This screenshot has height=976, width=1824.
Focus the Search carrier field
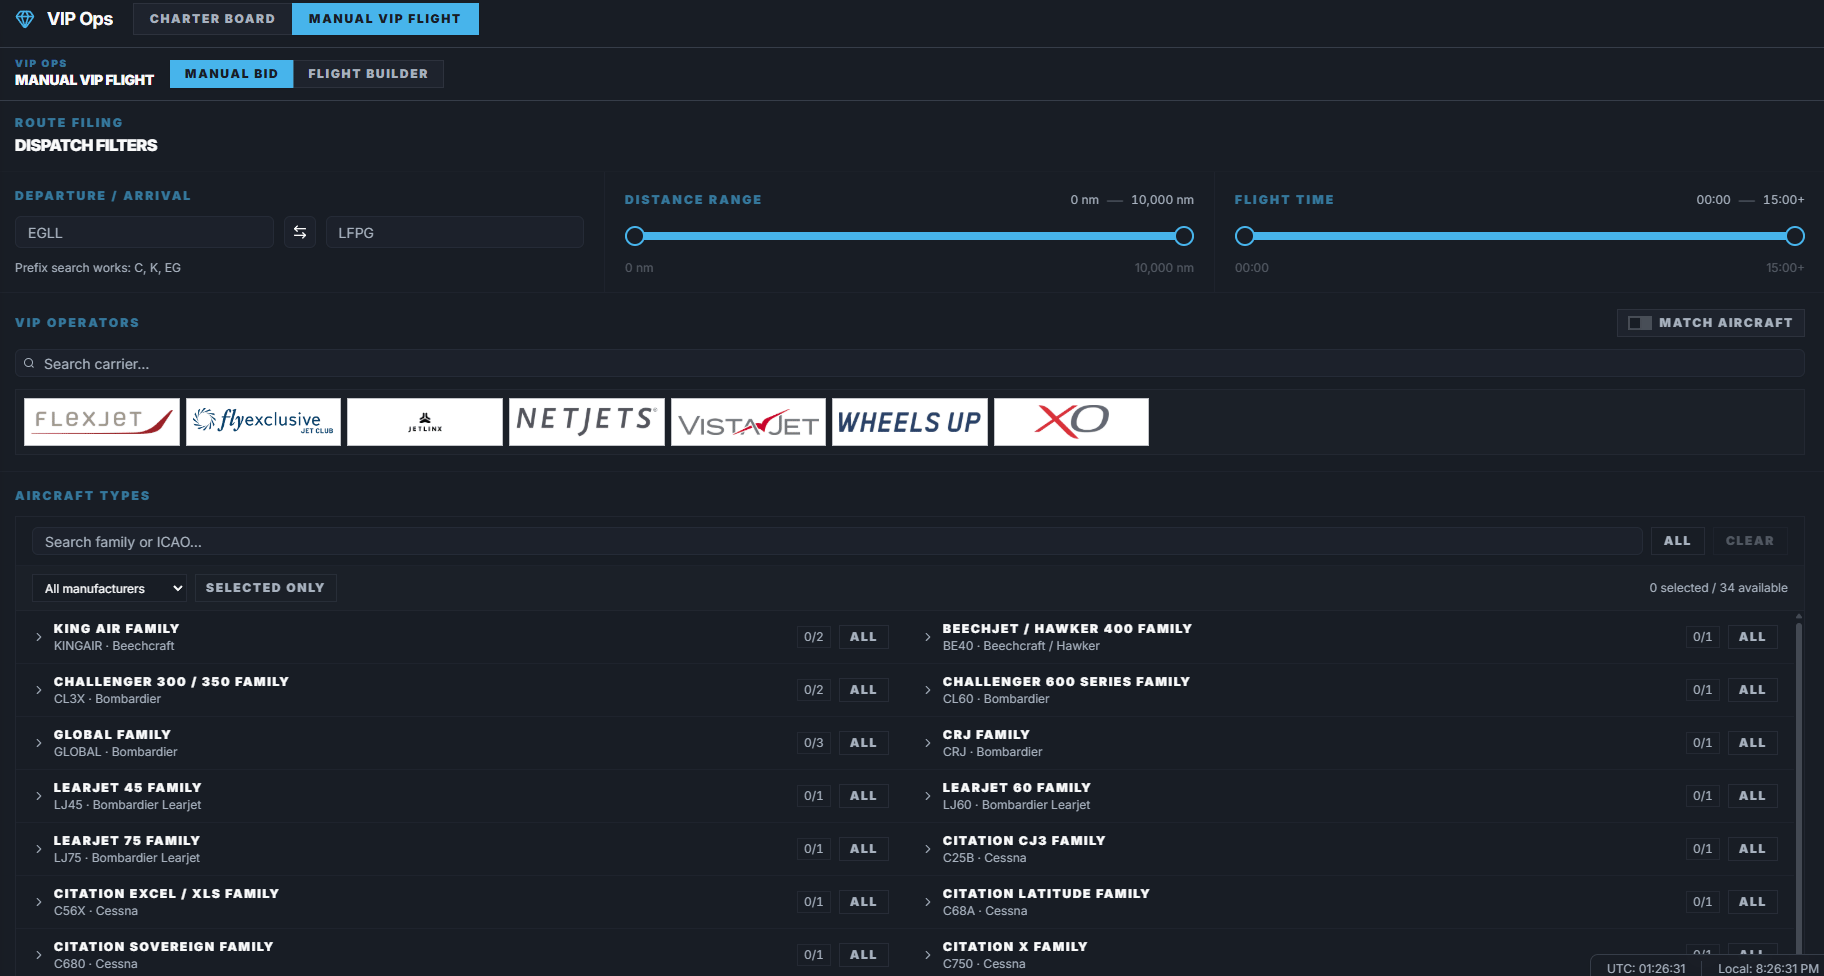(x=910, y=364)
